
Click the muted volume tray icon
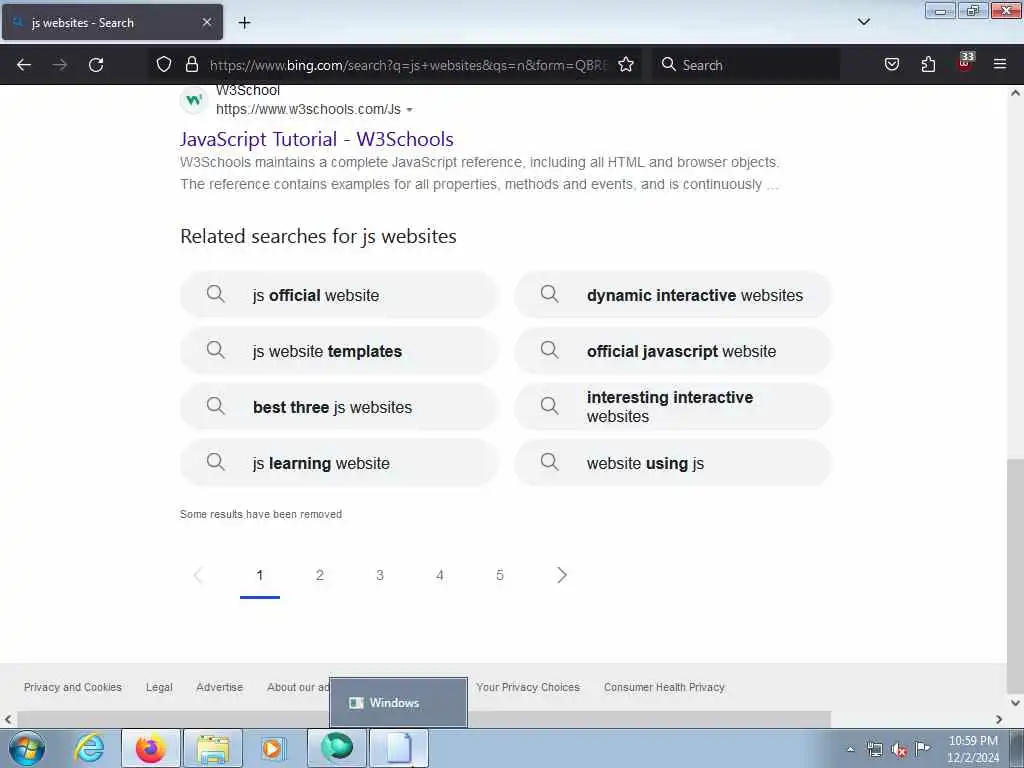point(899,750)
